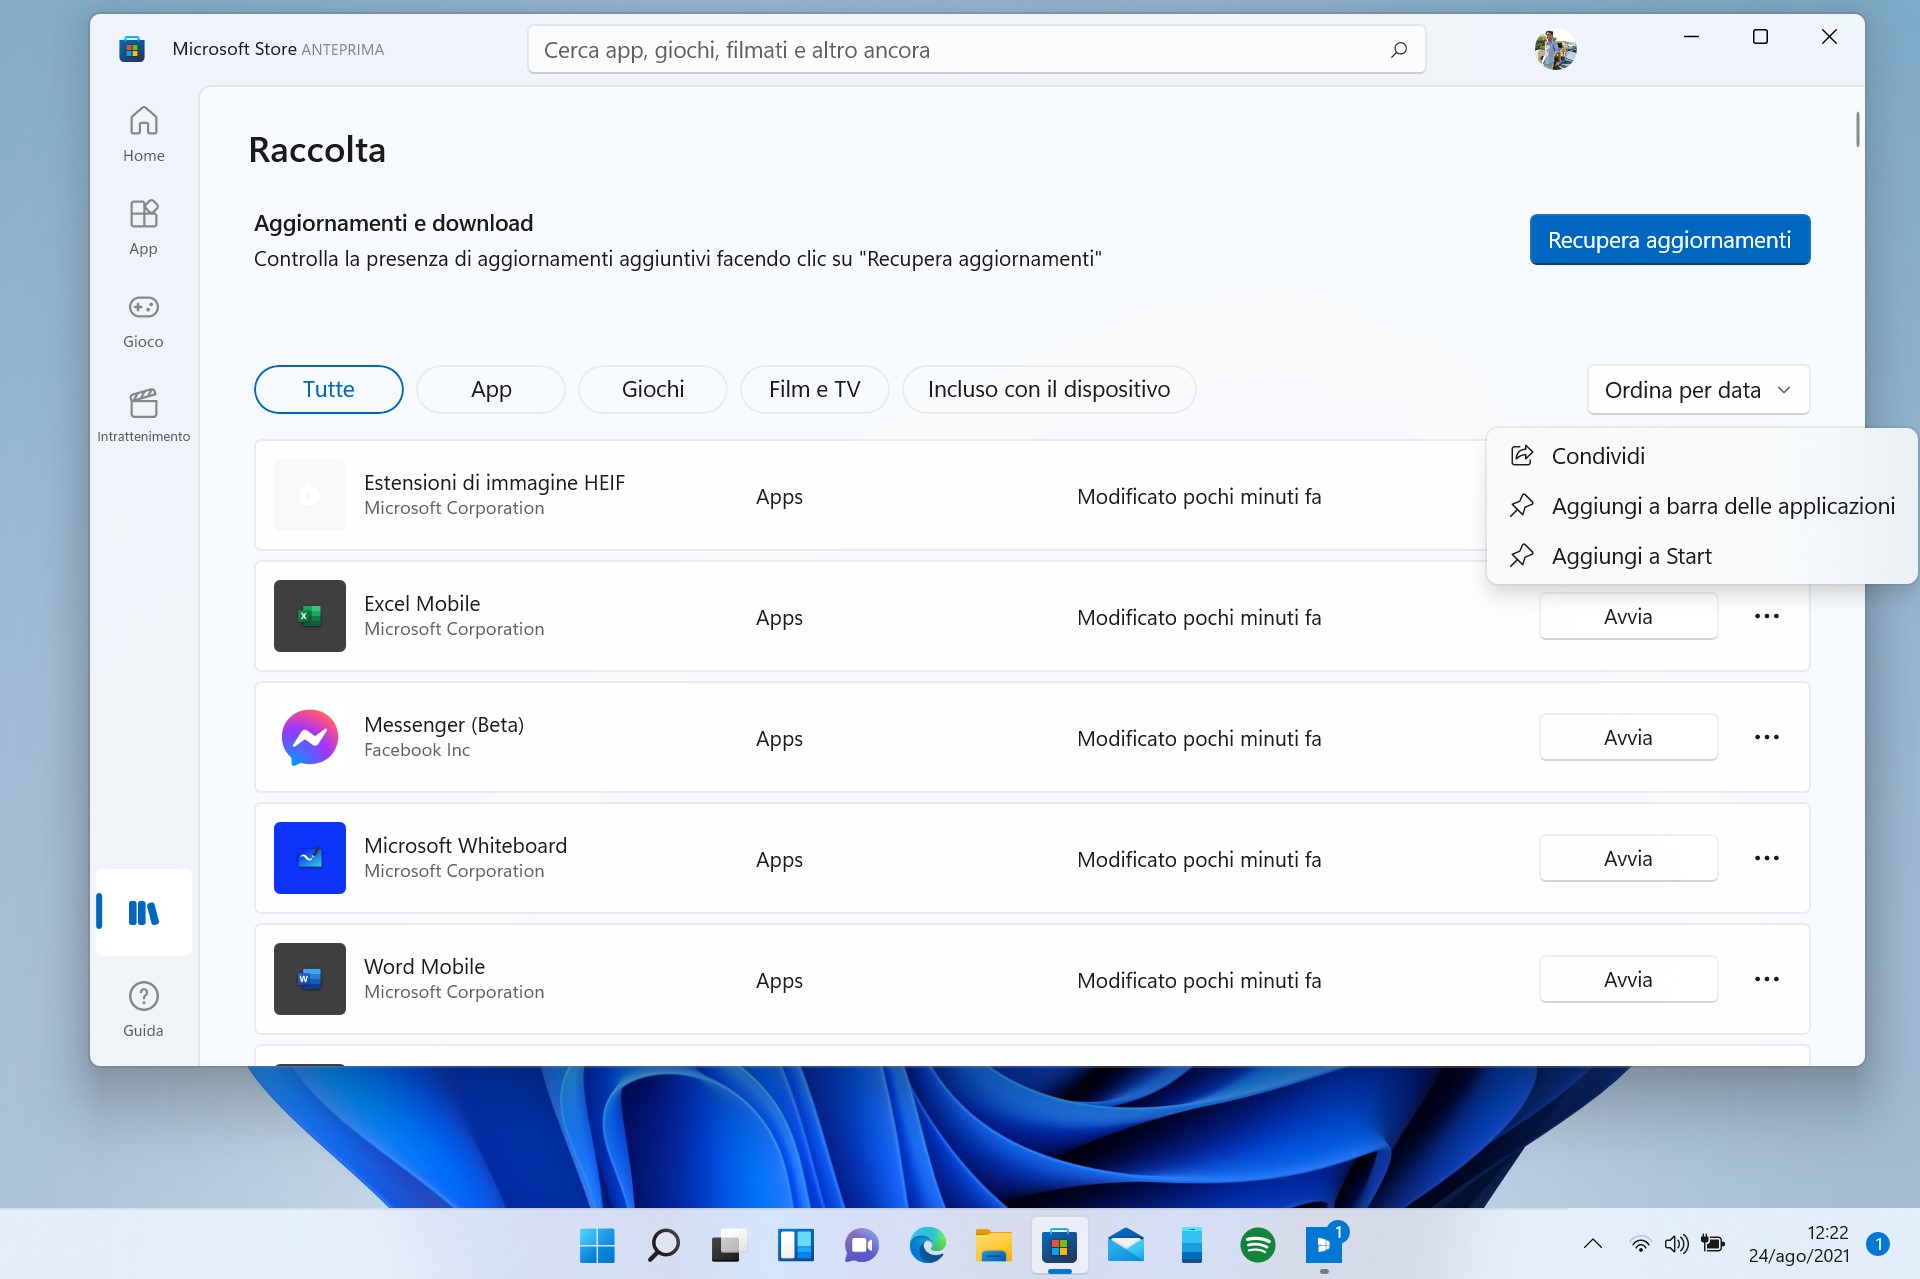This screenshot has width=1920, height=1279.
Task: Click Estensioni di immagine HEIF title
Action: coord(494,483)
